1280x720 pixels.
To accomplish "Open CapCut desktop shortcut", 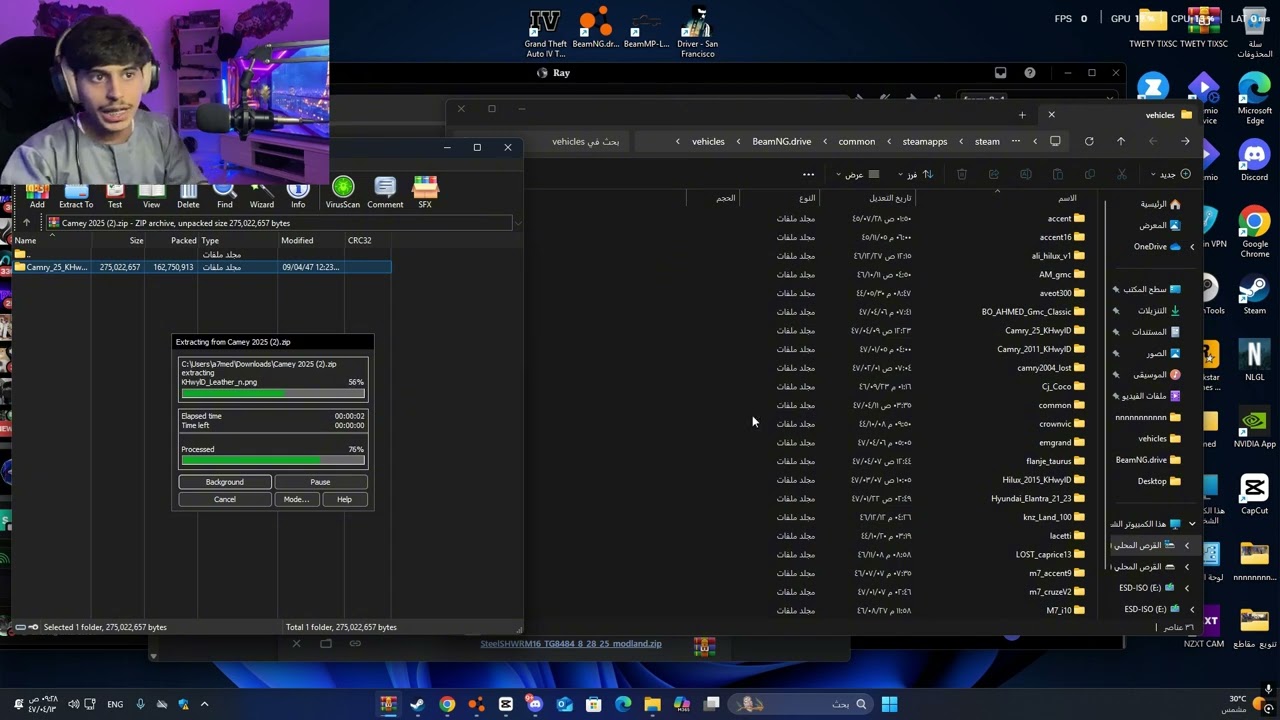I will pos(1254,494).
